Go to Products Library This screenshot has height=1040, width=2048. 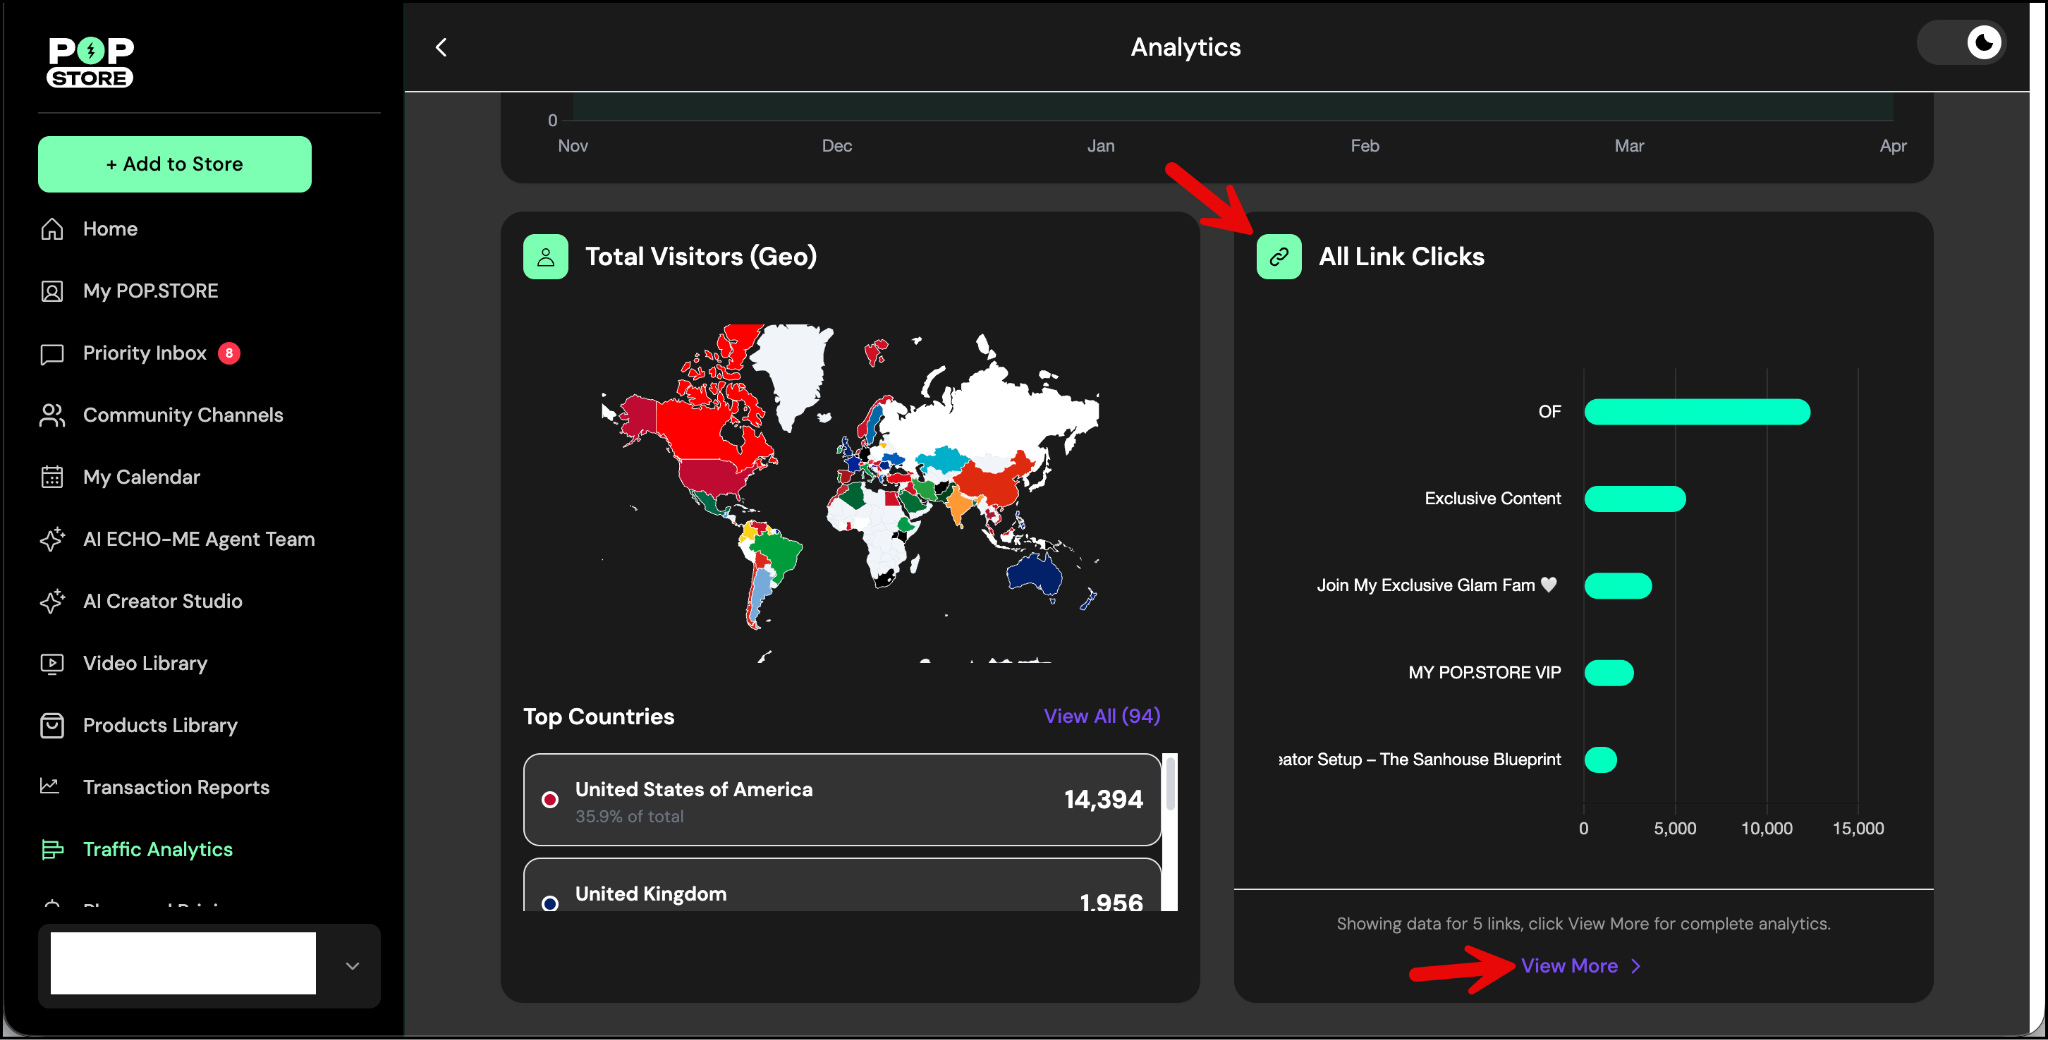tap(160, 725)
